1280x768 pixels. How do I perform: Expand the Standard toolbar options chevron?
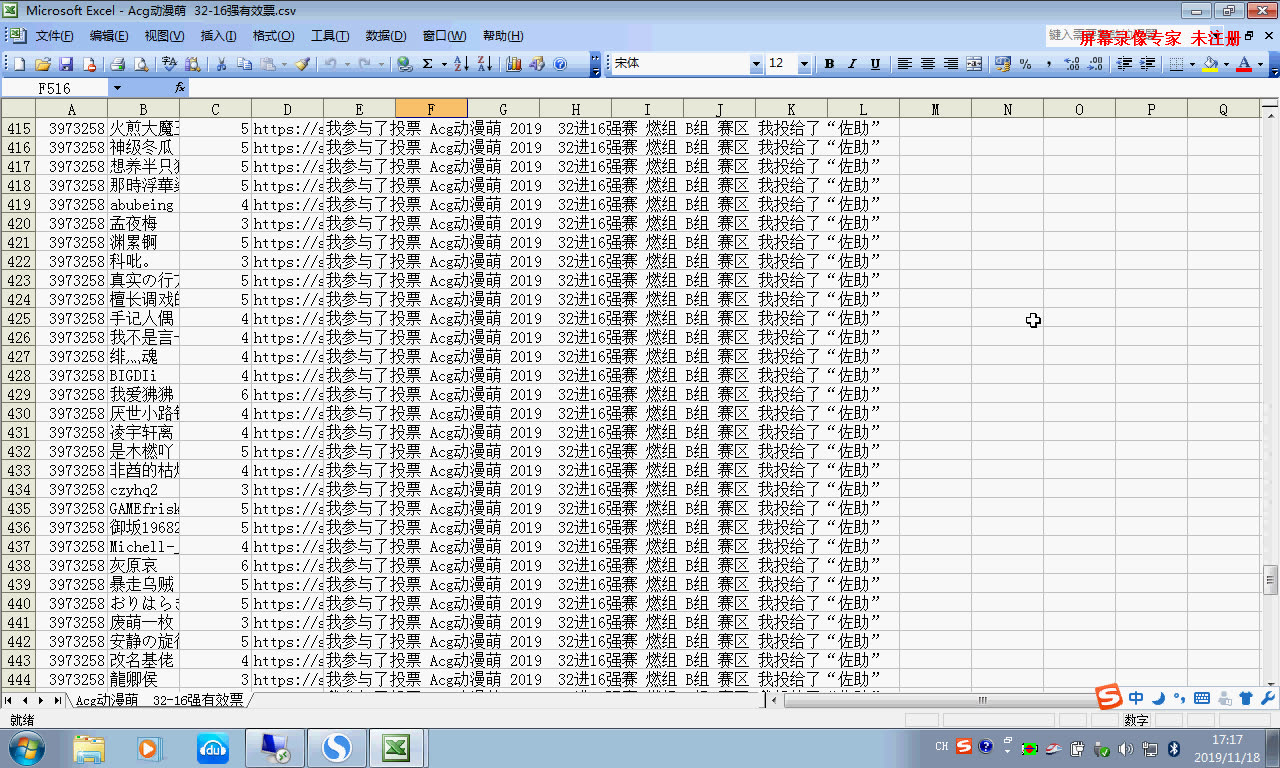(595, 64)
